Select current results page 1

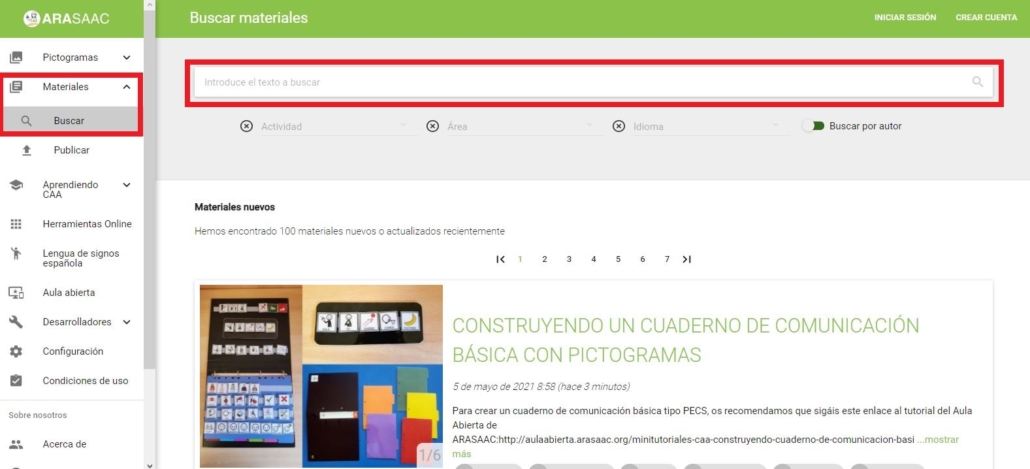[x=520, y=259]
